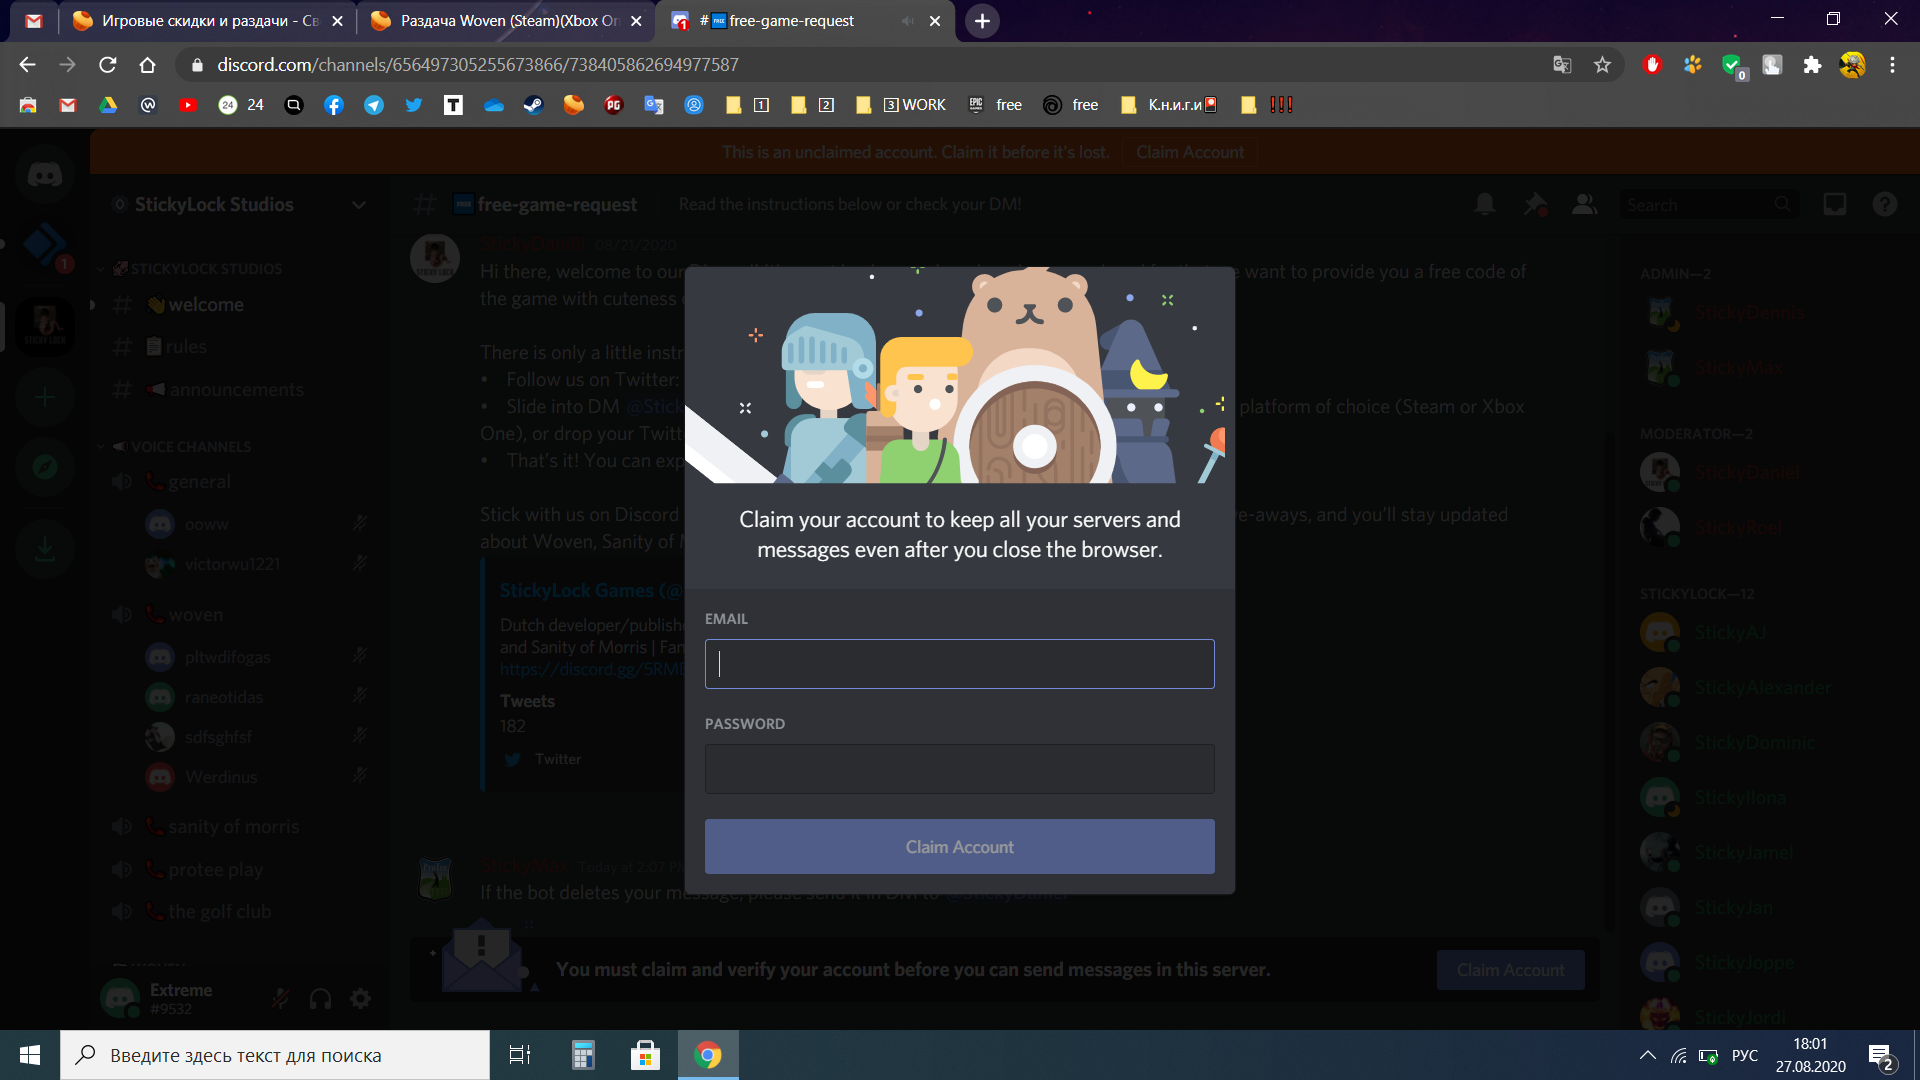Toggle deafen headphones icon
Image resolution: width=1920 pixels, height=1080 pixels.
tap(321, 998)
